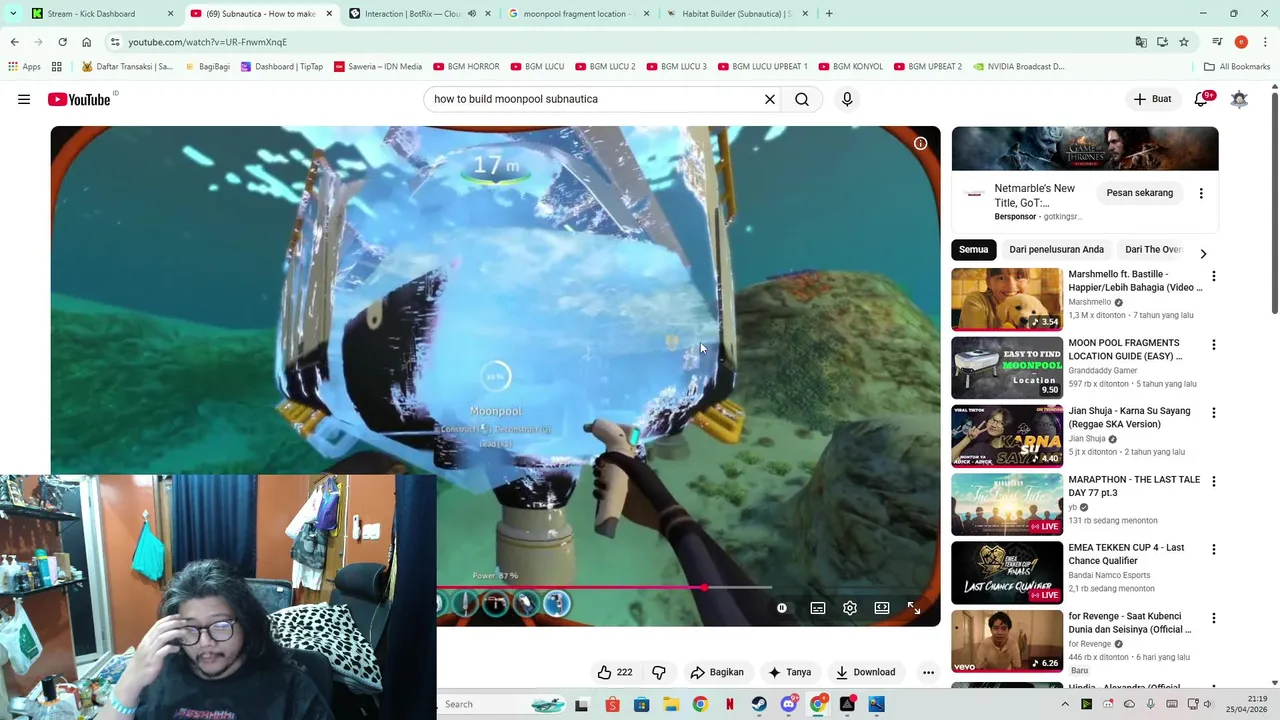Open Discord from the taskbar
Image resolution: width=1280 pixels, height=720 pixels.
click(x=789, y=704)
